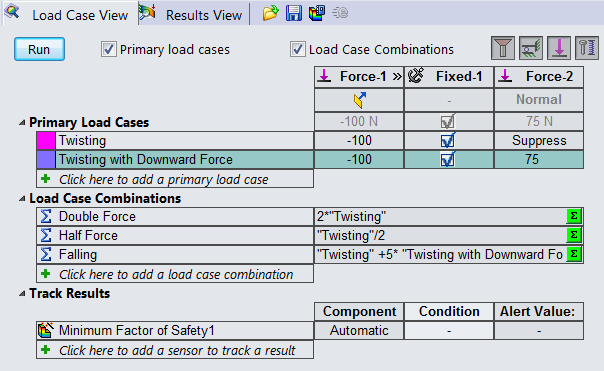Edit Force-1 value -100 for Twisting
The width and height of the screenshot is (604, 371).
click(359, 141)
